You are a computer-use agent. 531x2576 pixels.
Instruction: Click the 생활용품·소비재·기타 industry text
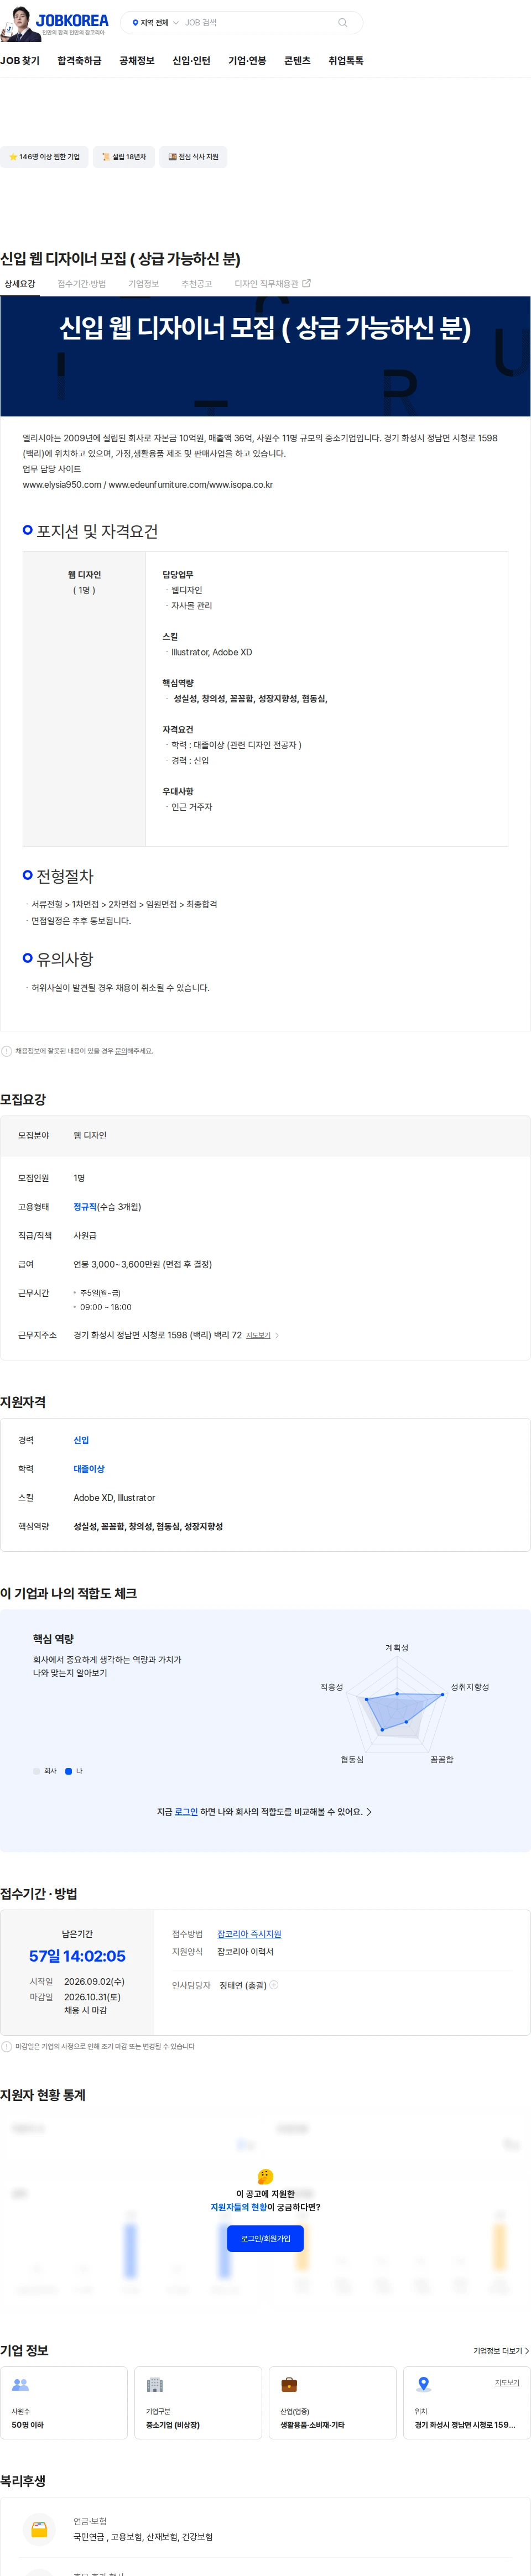pyautogui.click(x=312, y=2424)
